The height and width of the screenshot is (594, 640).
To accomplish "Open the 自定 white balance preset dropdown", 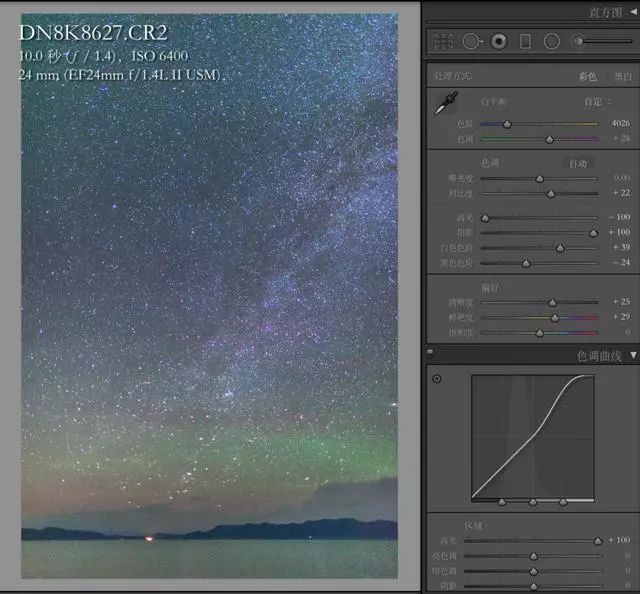I will 598,102.
